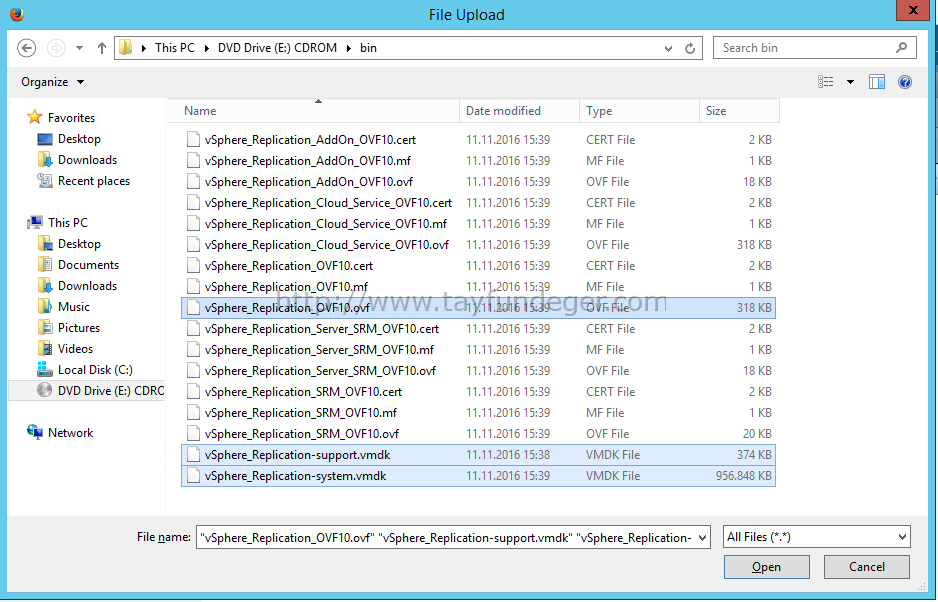Screen dimensions: 938x602
Task: Select file vSphere_Replication_SRM_OVF10.ovf
Action: (x=479, y=433)
